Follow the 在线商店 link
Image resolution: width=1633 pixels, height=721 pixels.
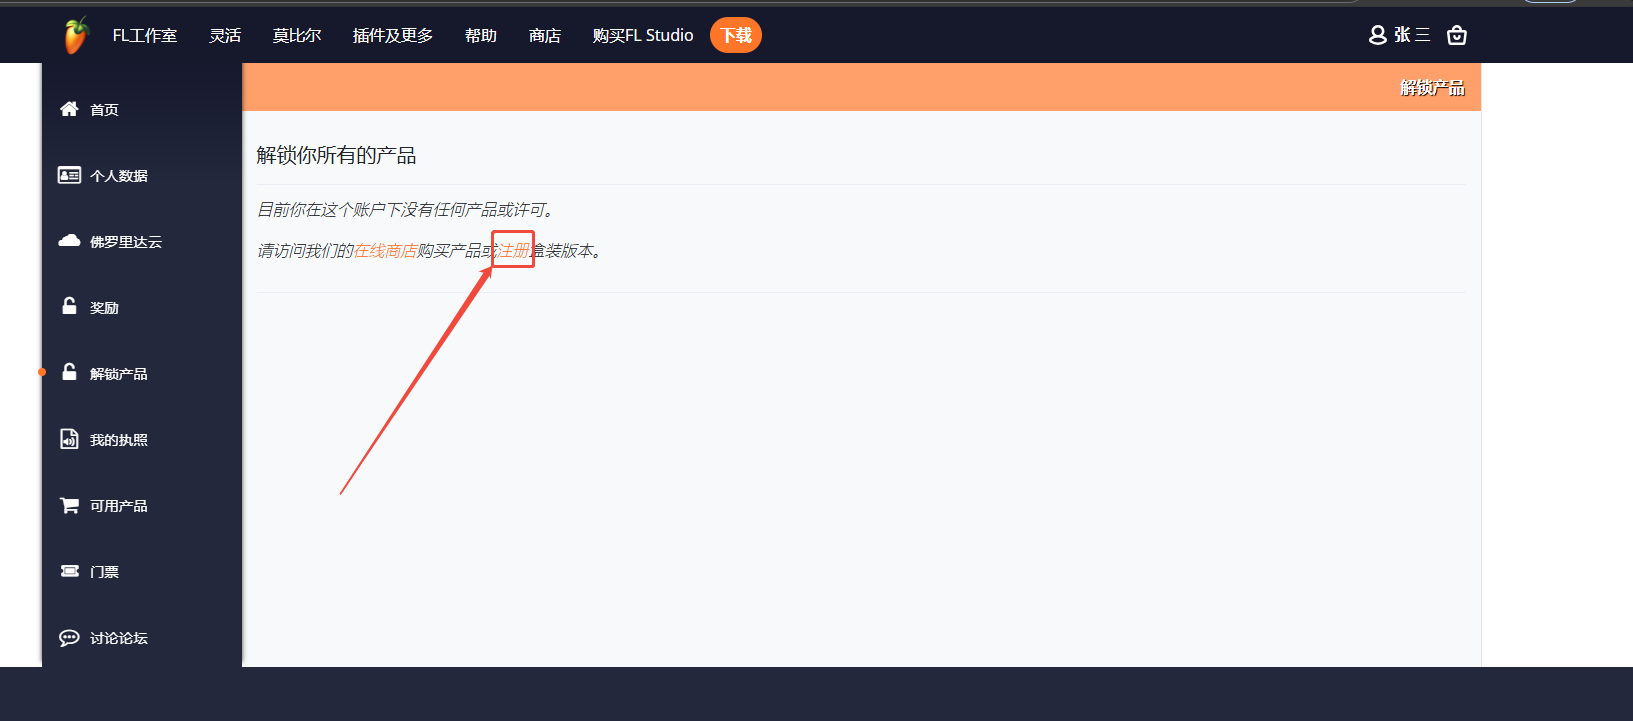[x=385, y=251]
